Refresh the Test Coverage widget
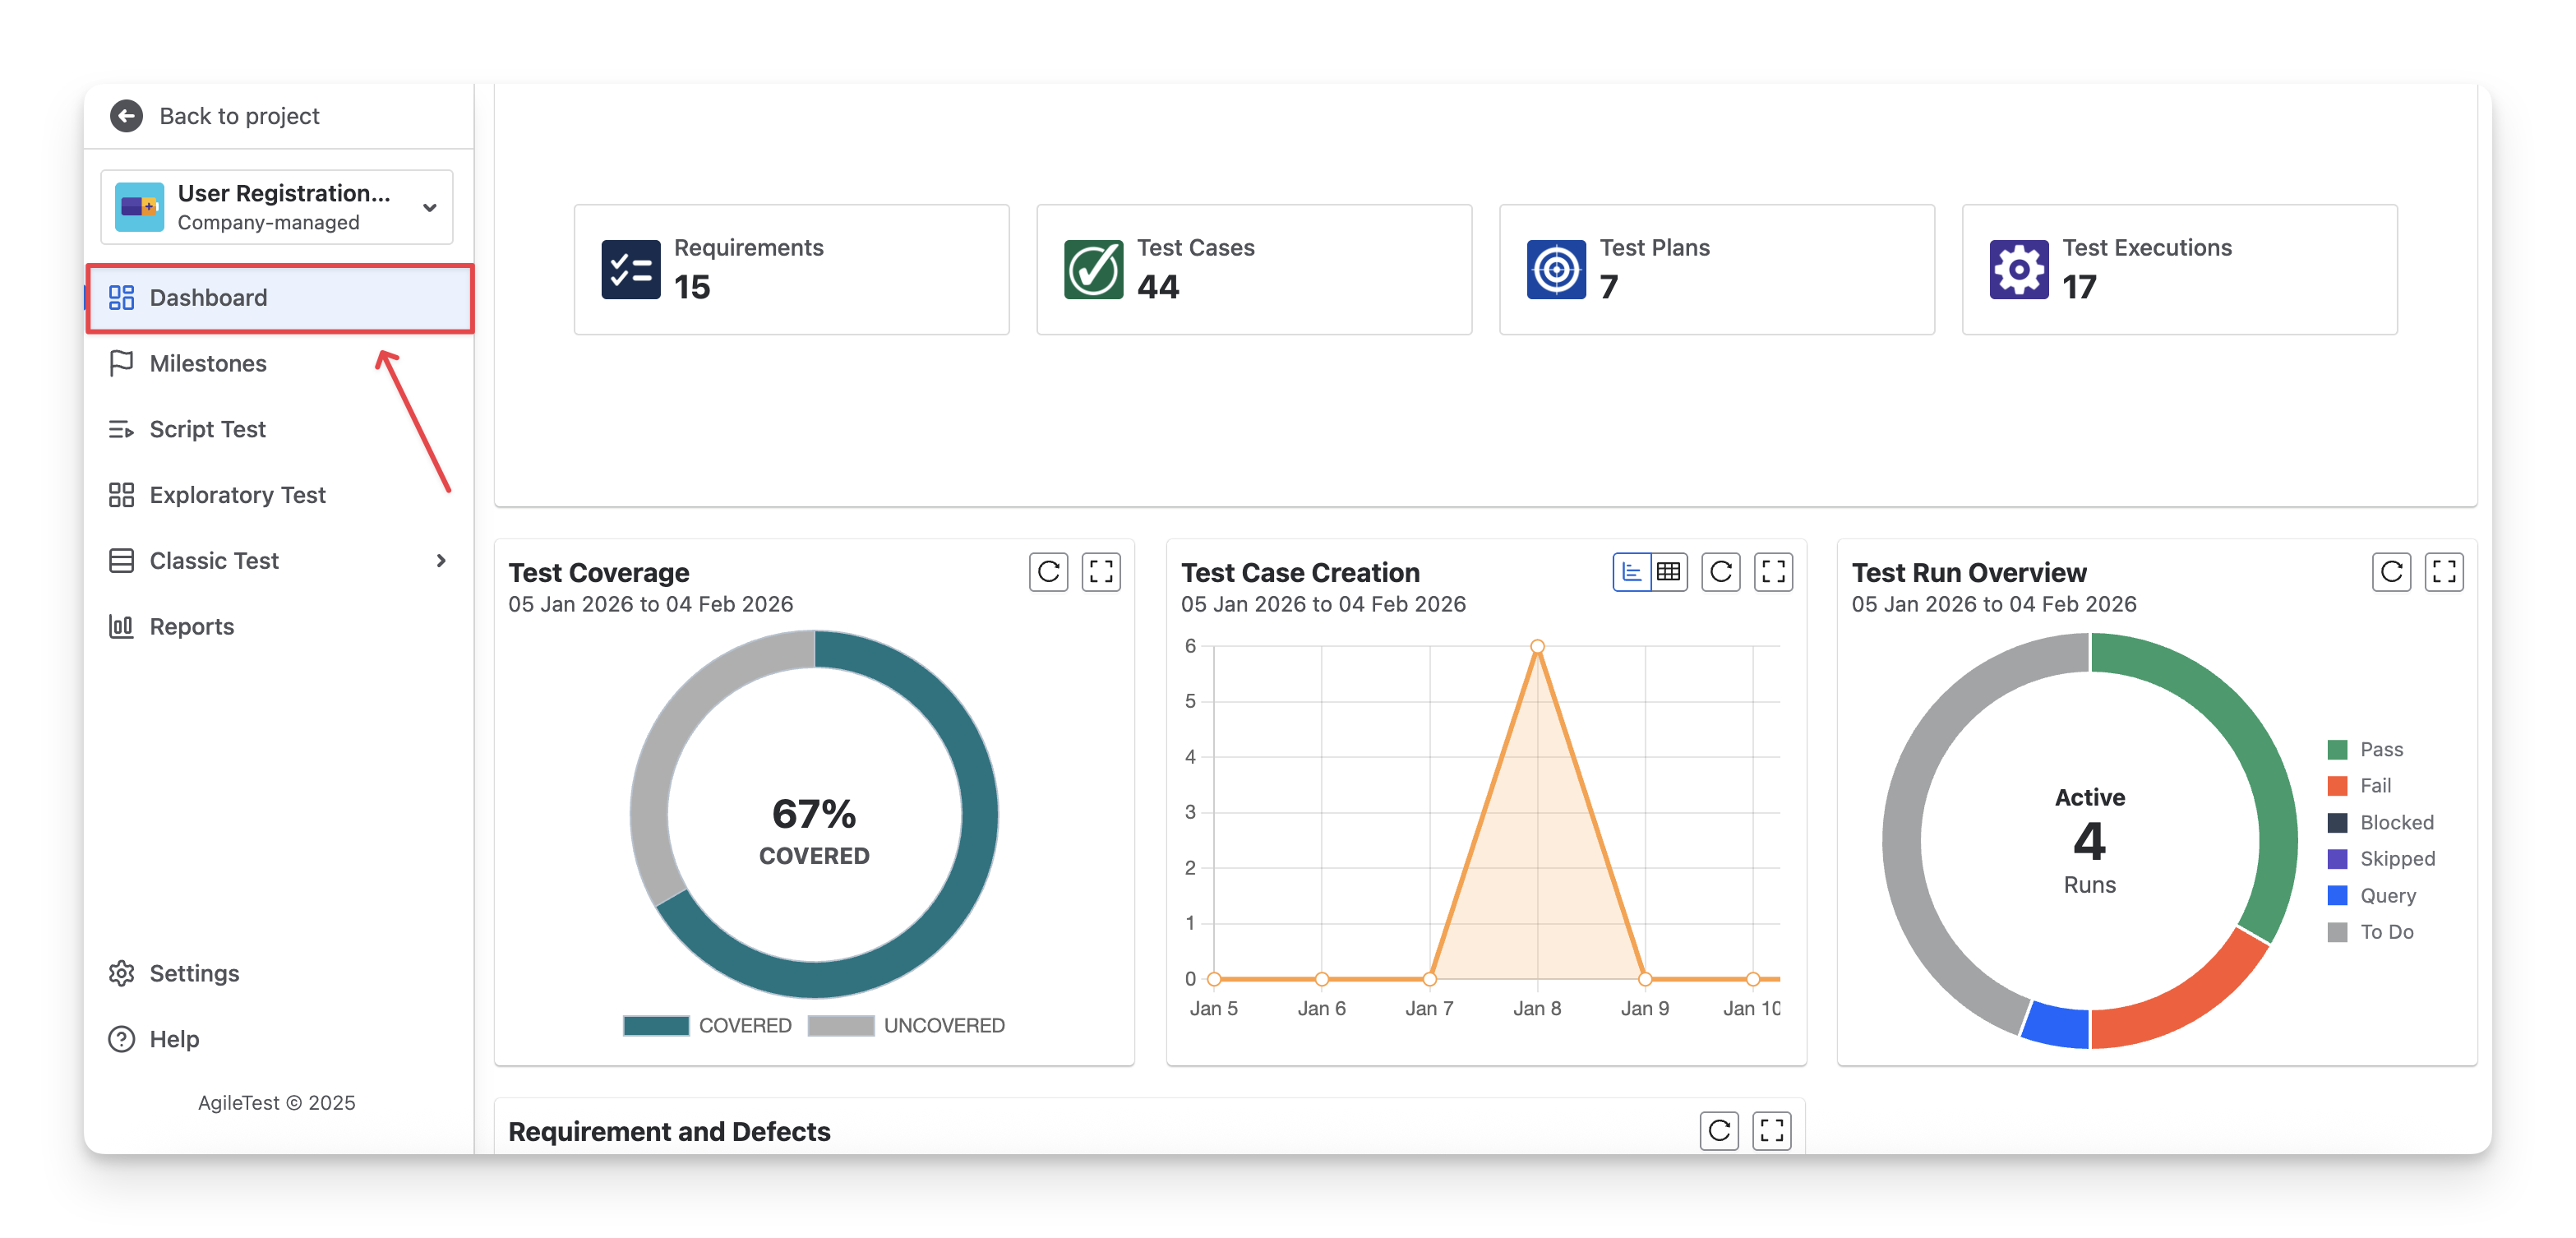The width and height of the screenshot is (2576, 1238). click(1048, 572)
